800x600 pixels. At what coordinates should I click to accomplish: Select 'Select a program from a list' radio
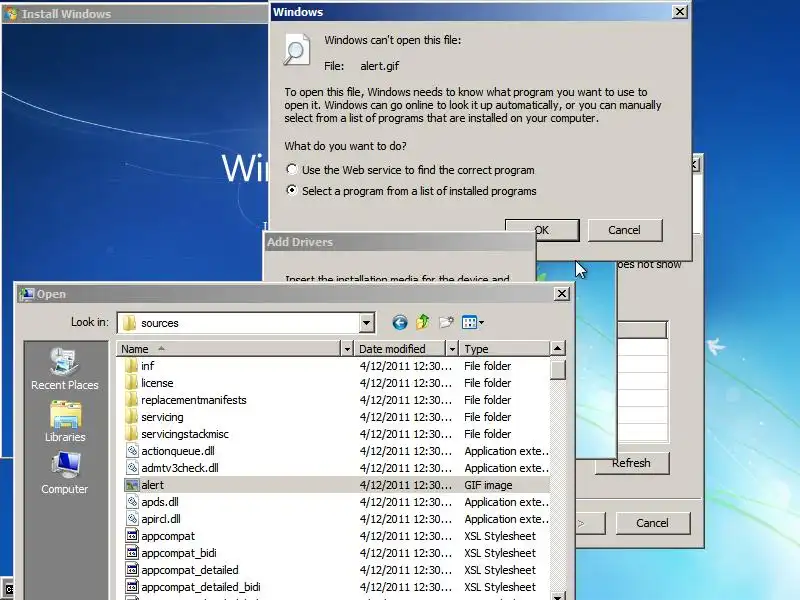[x=291, y=190]
